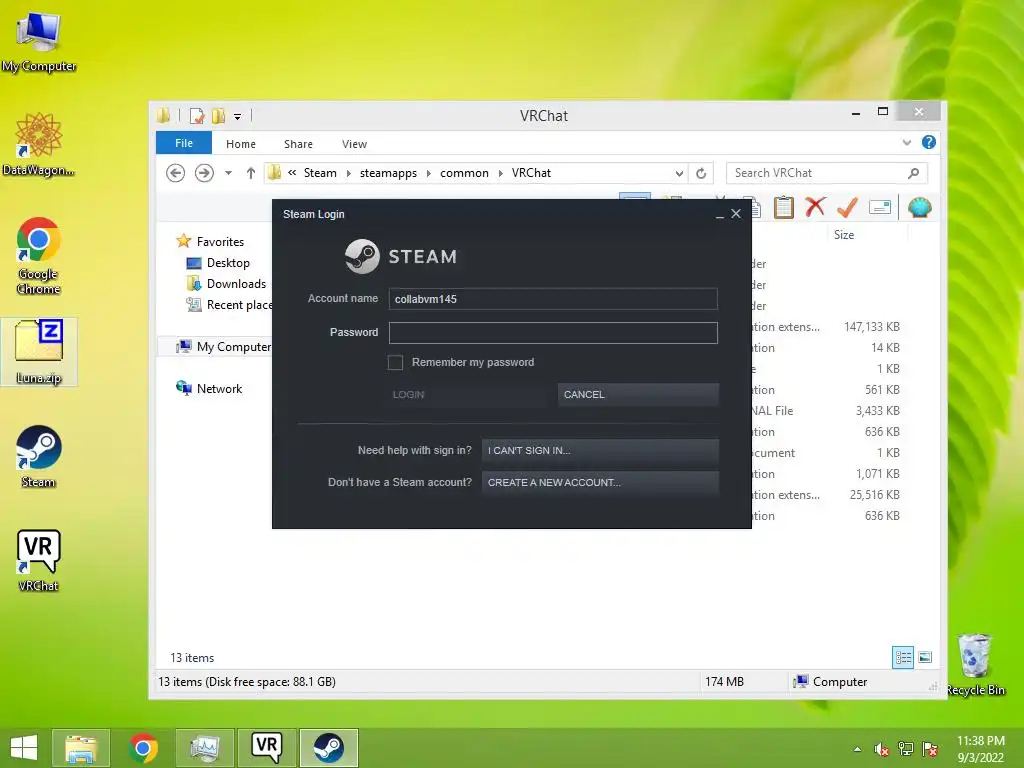
Task: Click the red X delete icon in toolbar
Action: 815,208
